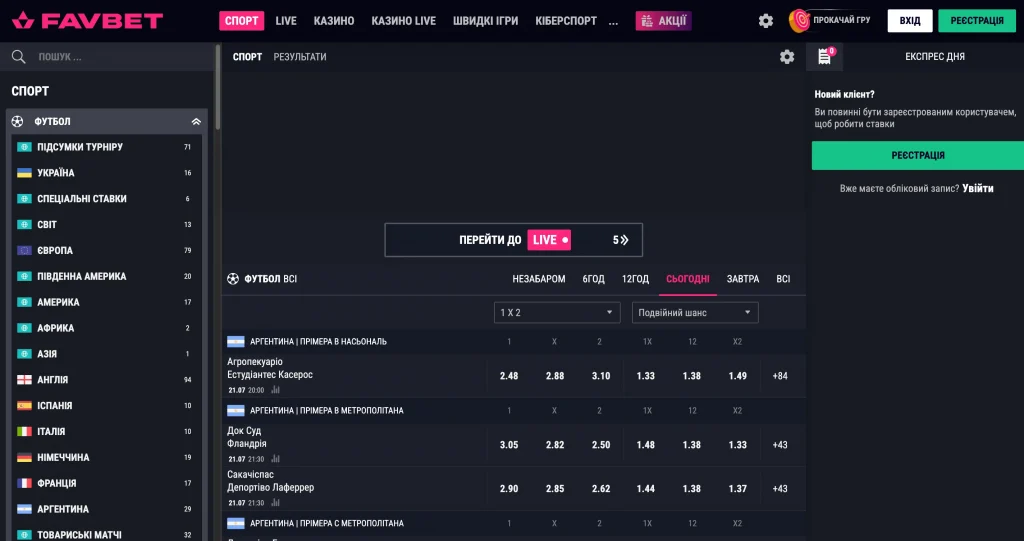The image size is (1024, 541).
Task: Click Argentina flag icon in sidebar
Action: [x=24, y=509]
